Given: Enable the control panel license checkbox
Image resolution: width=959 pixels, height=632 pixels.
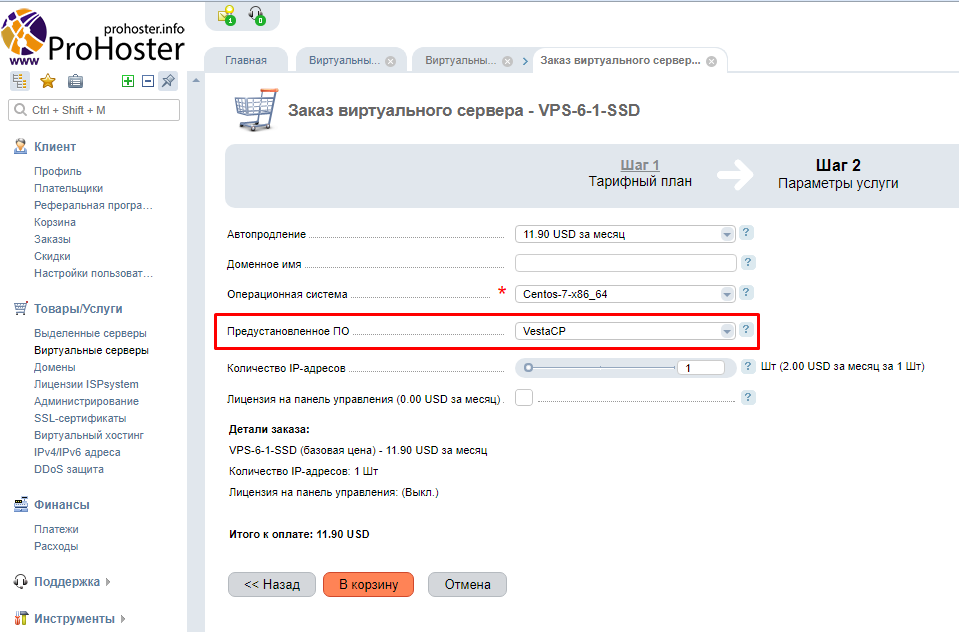Looking at the screenshot, I should pyautogui.click(x=523, y=398).
